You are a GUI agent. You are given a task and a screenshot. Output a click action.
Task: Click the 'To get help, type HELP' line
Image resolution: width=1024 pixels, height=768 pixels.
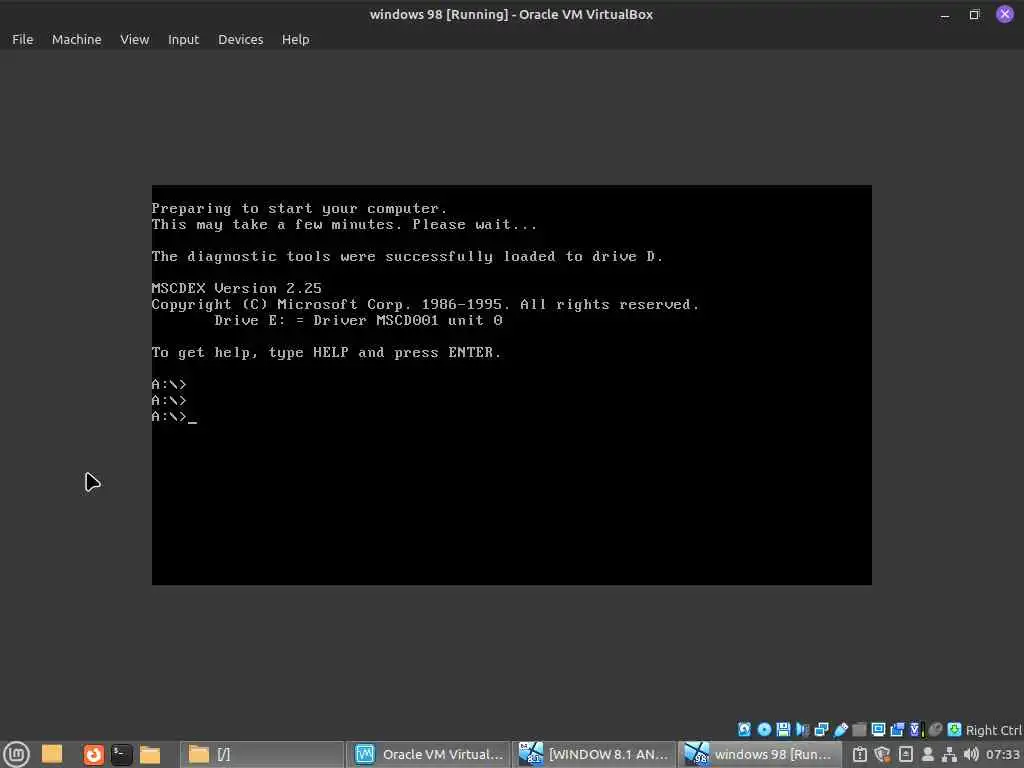(x=326, y=353)
